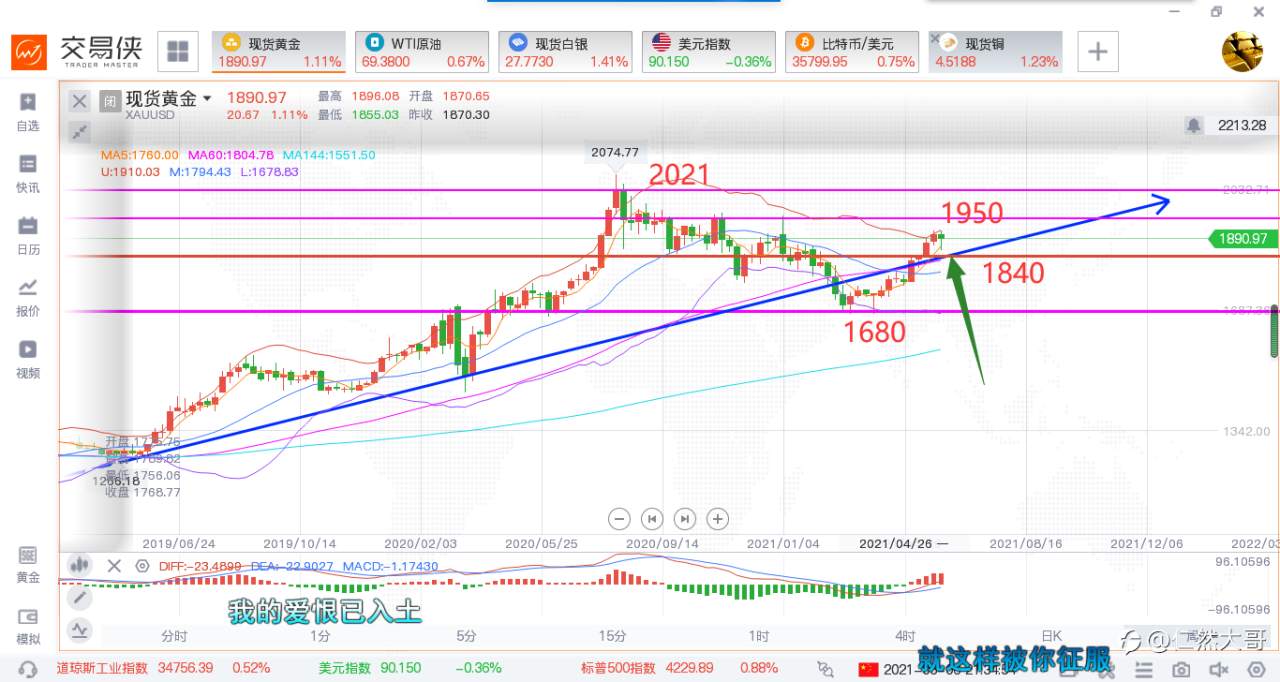Click the customer service headset icon

point(28,669)
